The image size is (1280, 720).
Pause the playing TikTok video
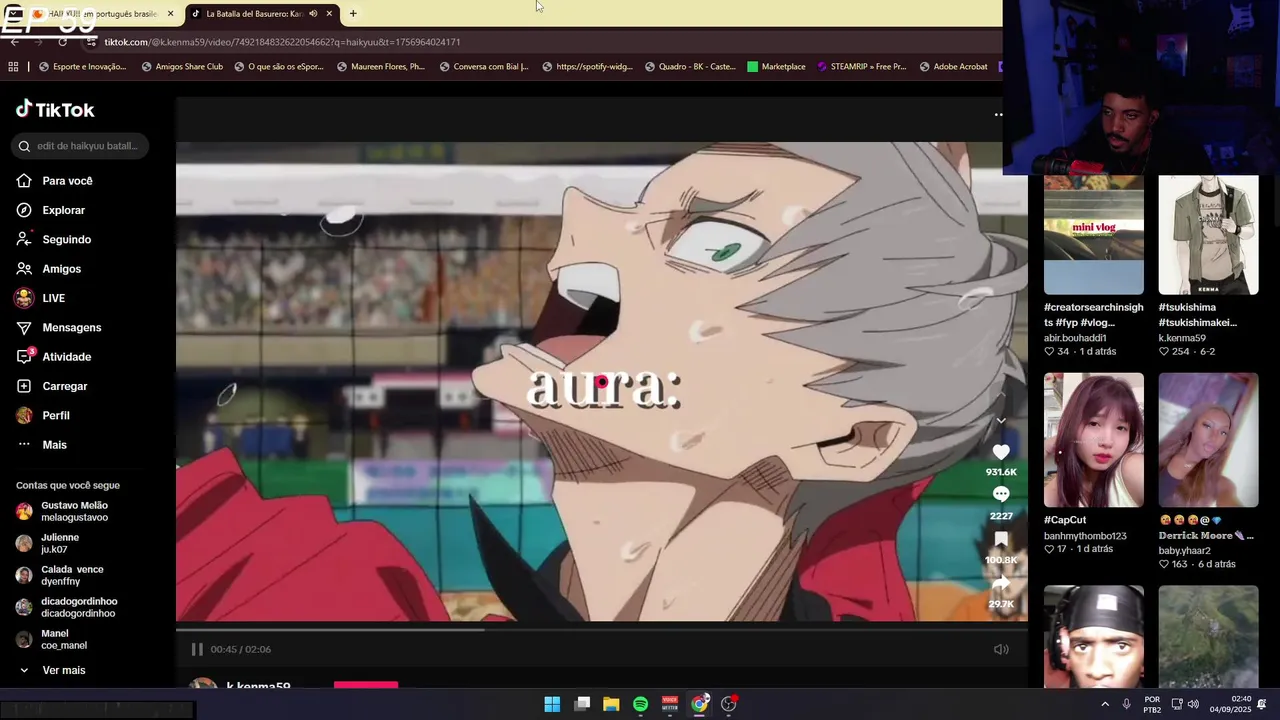click(x=197, y=649)
